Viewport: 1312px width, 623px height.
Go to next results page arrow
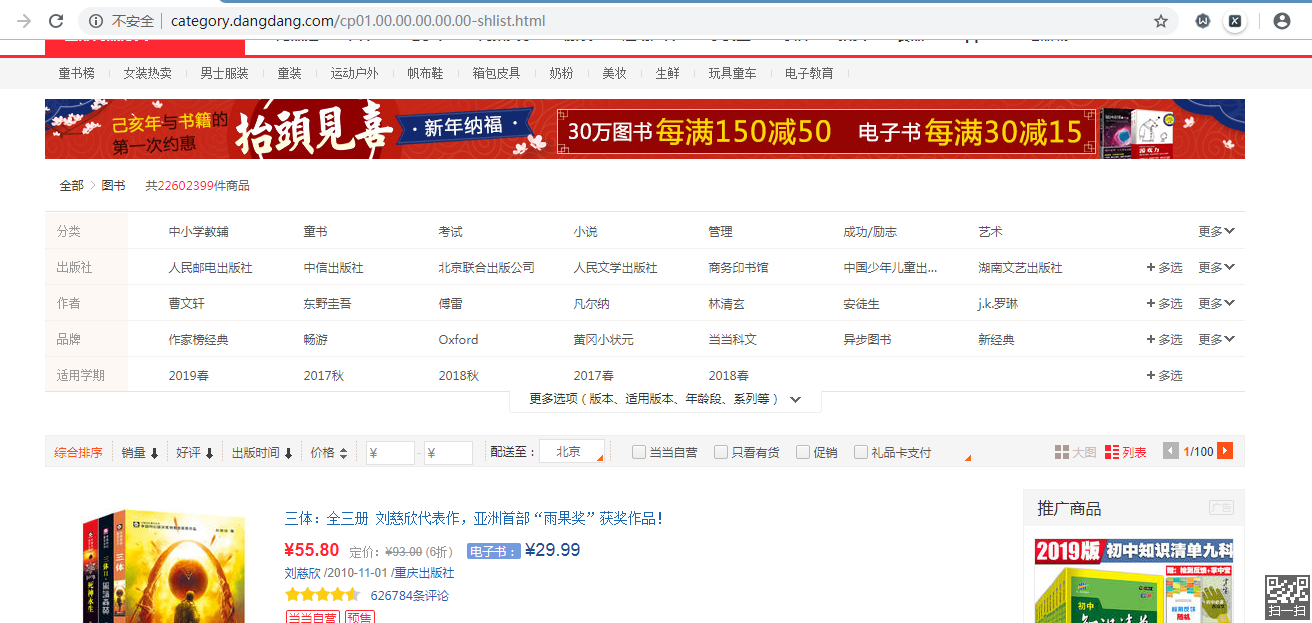(1225, 451)
